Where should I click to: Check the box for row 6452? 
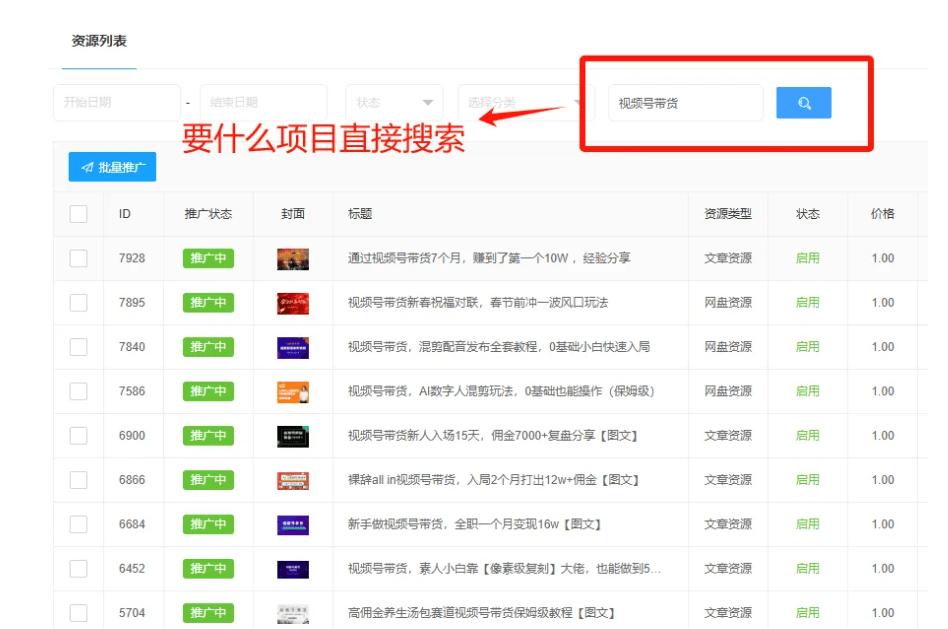tap(79, 569)
